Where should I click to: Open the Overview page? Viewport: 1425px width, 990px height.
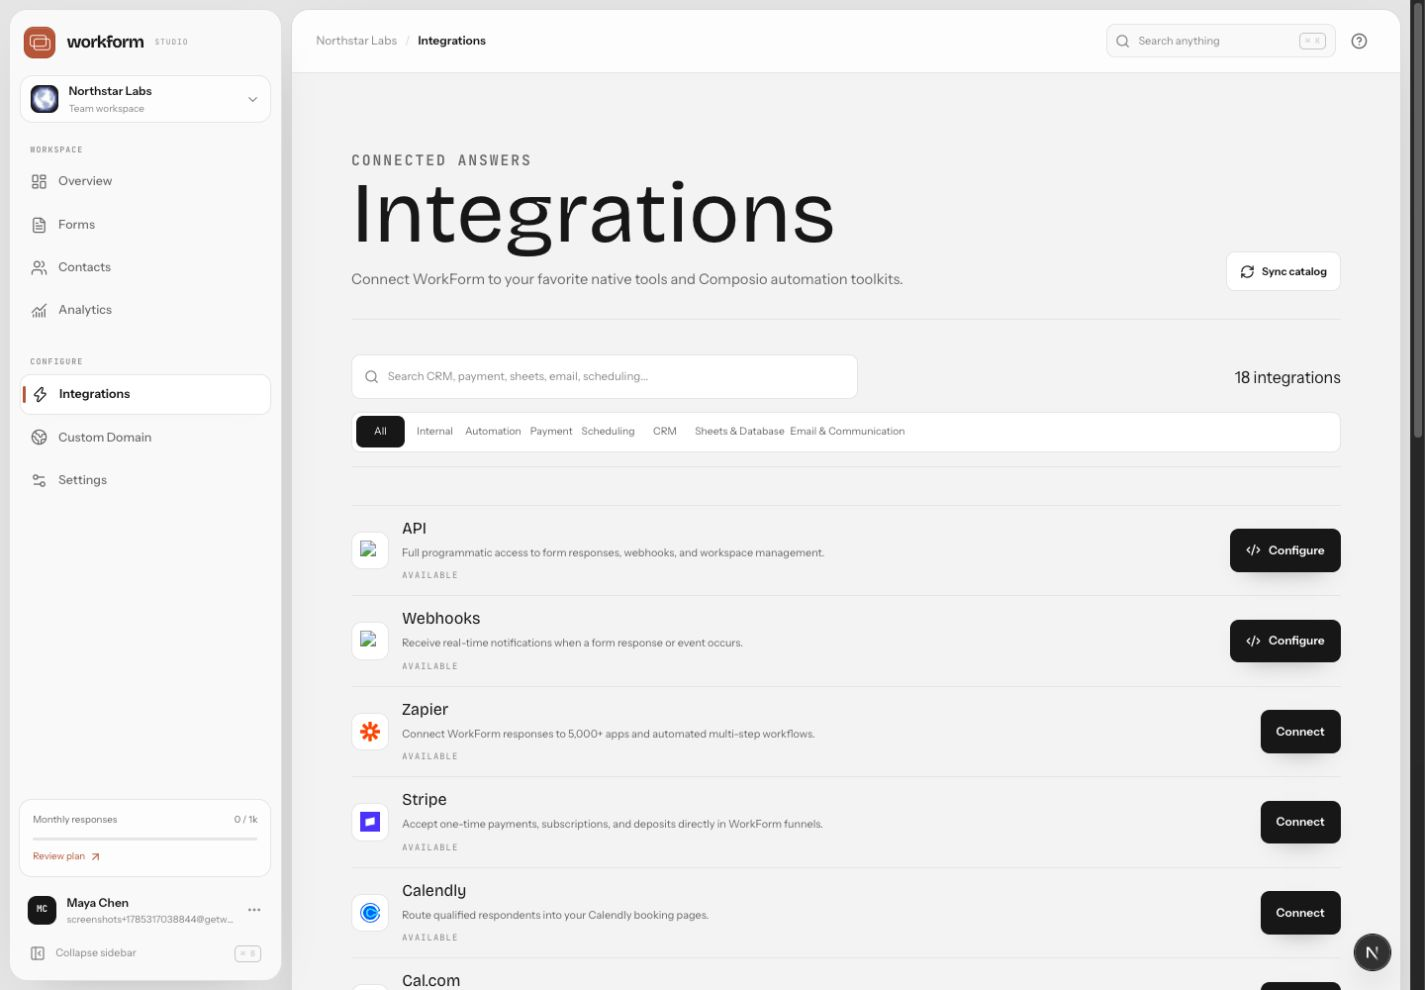pos(145,181)
